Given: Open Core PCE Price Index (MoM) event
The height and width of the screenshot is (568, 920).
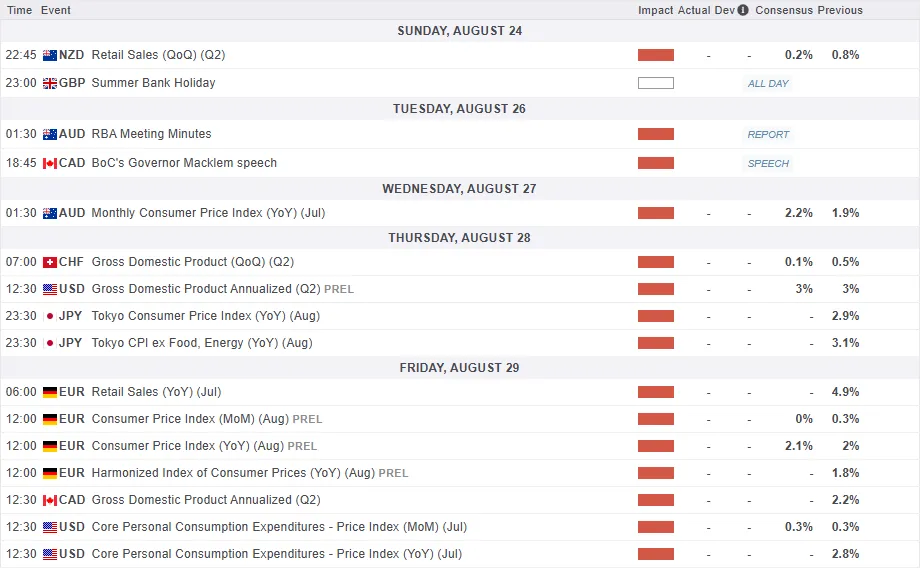Looking at the screenshot, I should click(x=277, y=527).
